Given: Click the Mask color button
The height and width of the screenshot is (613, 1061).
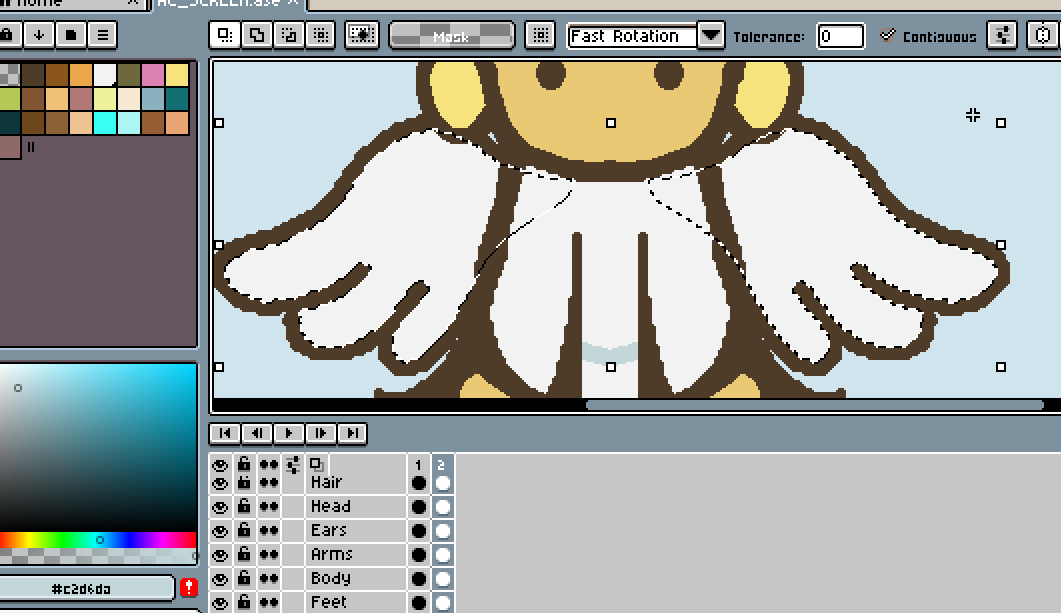Looking at the screenshot, I should pyautogui.click(x=451, y=36).
